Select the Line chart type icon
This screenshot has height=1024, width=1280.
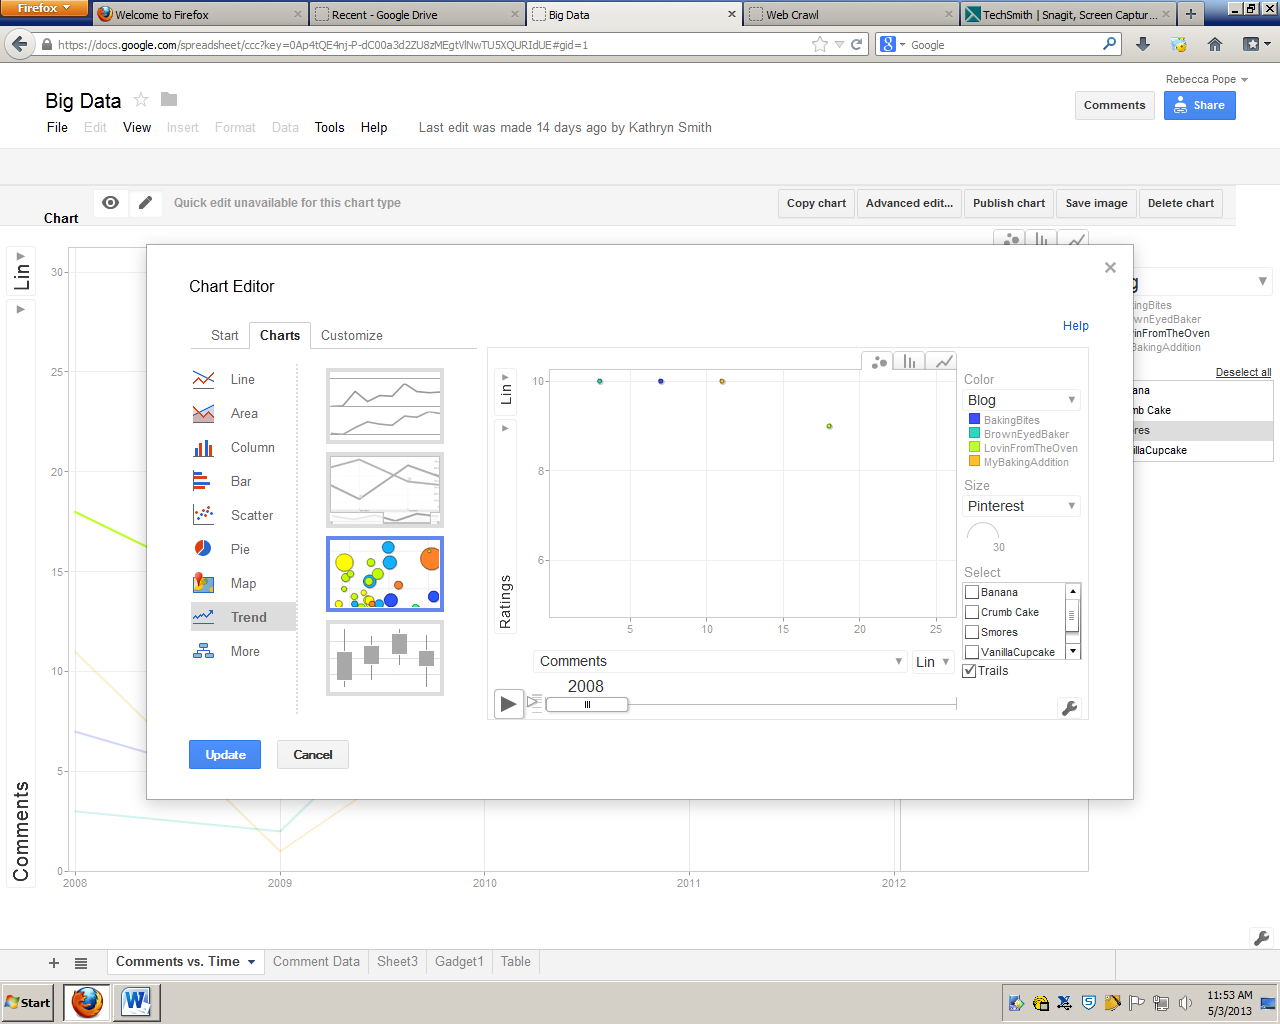(203, 379)
